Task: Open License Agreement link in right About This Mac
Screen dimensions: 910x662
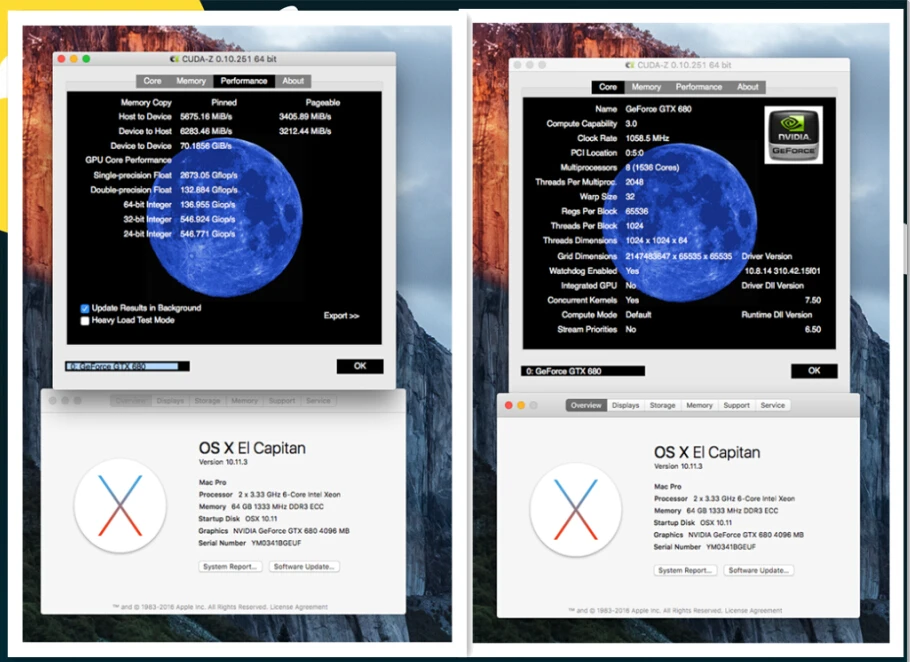Action: [x=753, y=610]
